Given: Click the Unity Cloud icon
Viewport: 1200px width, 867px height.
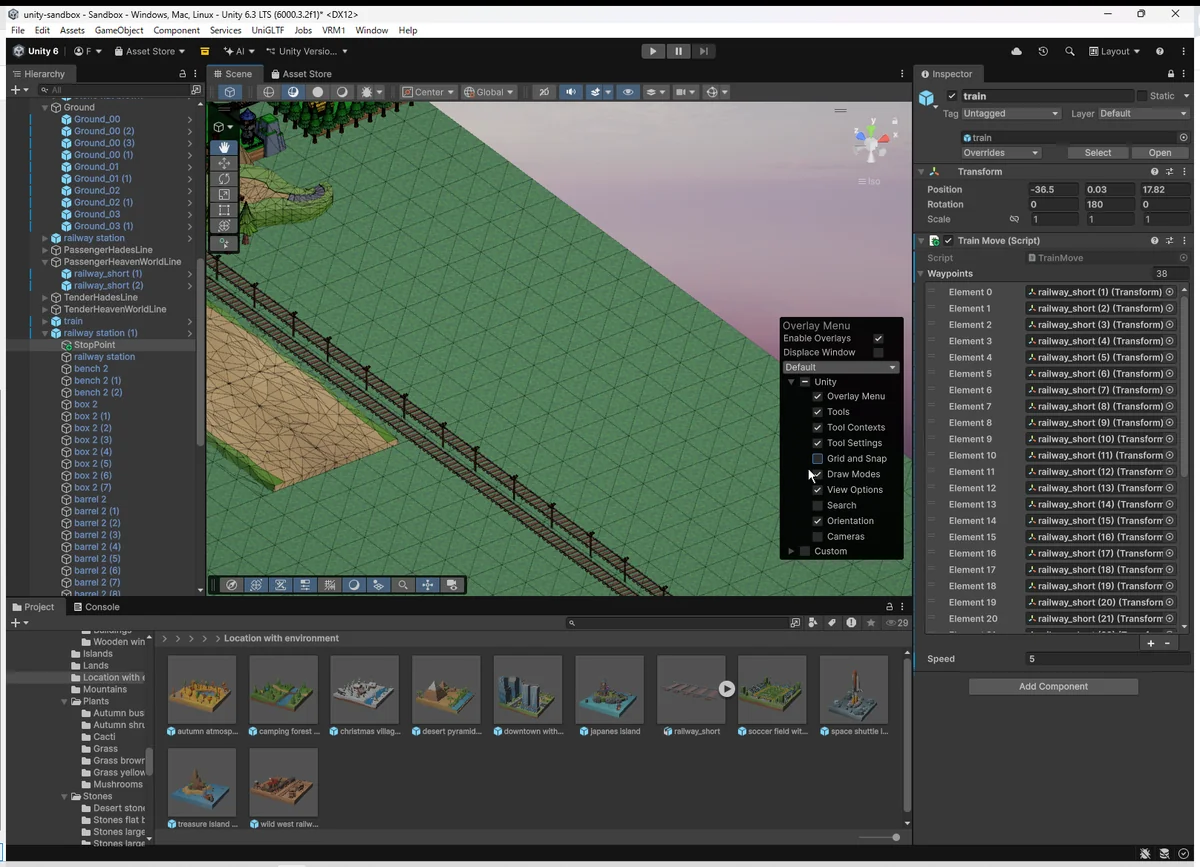Looking at the screenshot, I should (1017, 51).
